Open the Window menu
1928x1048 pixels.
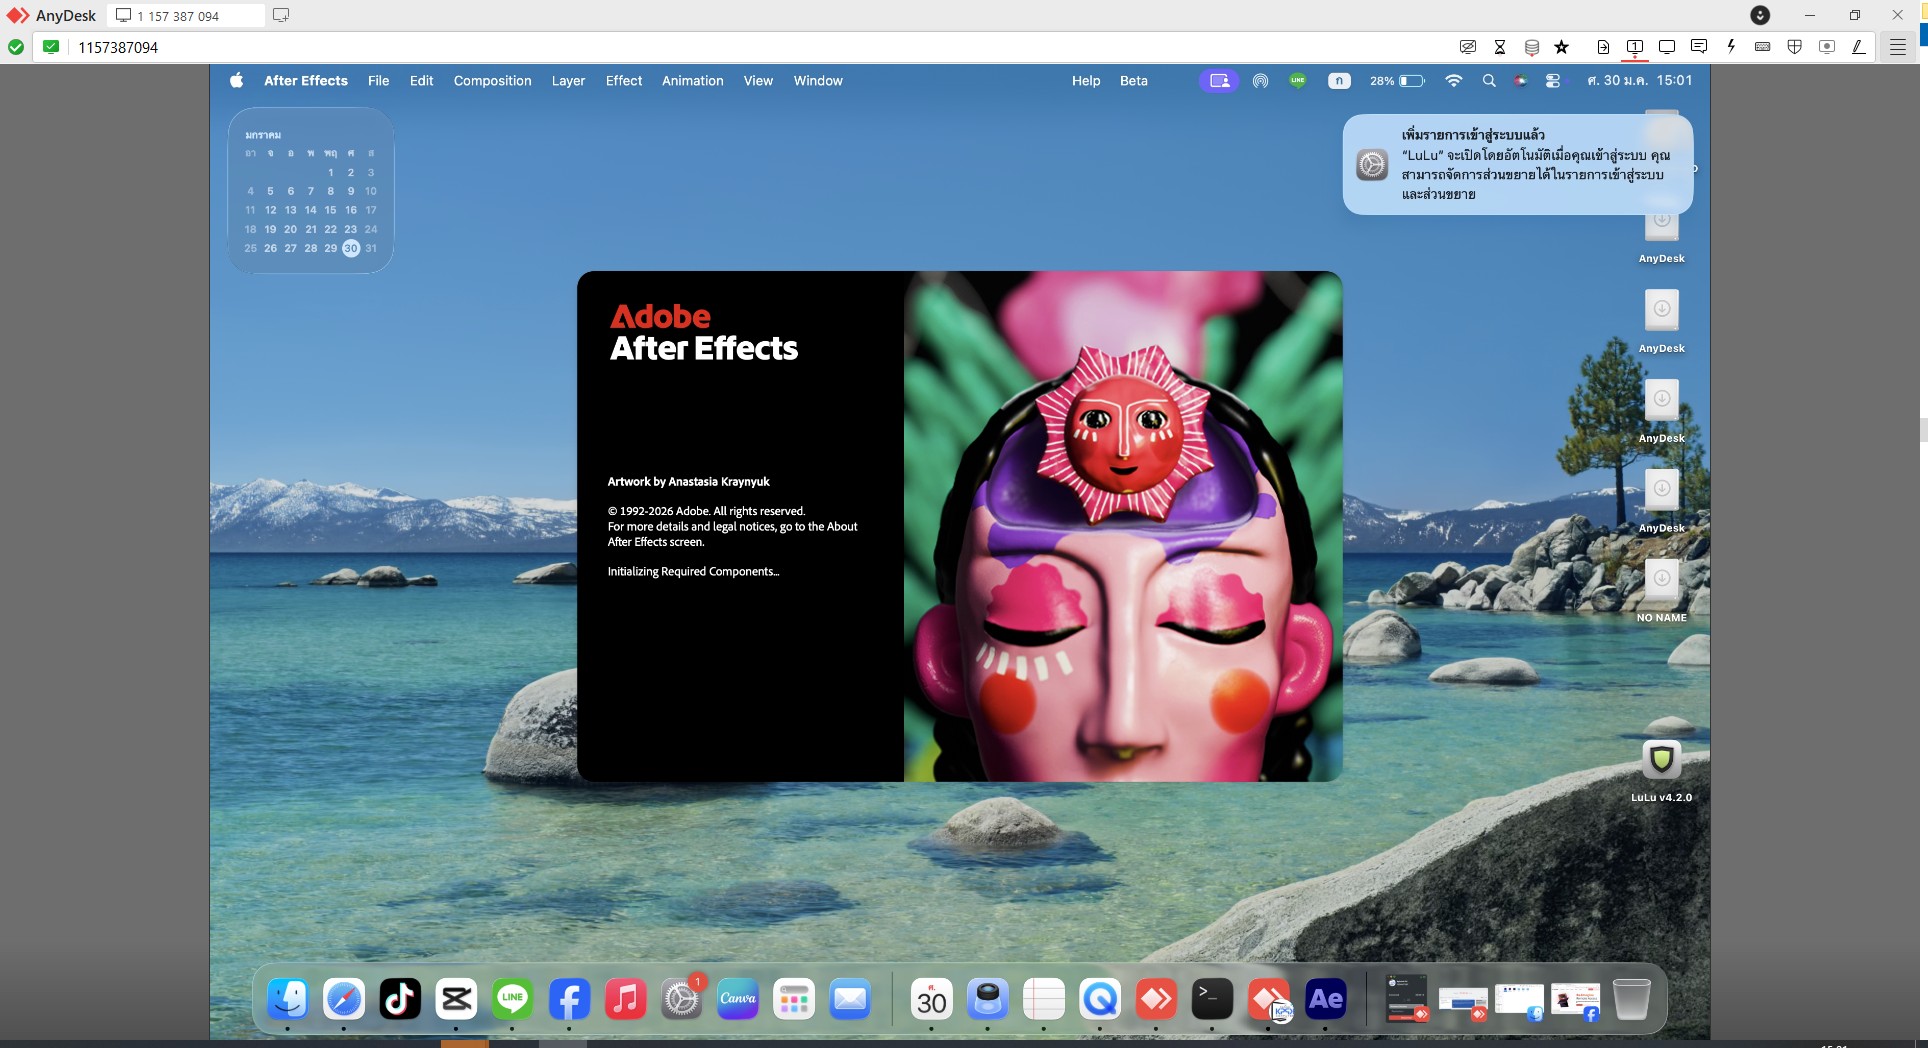(x=818, y=81)
